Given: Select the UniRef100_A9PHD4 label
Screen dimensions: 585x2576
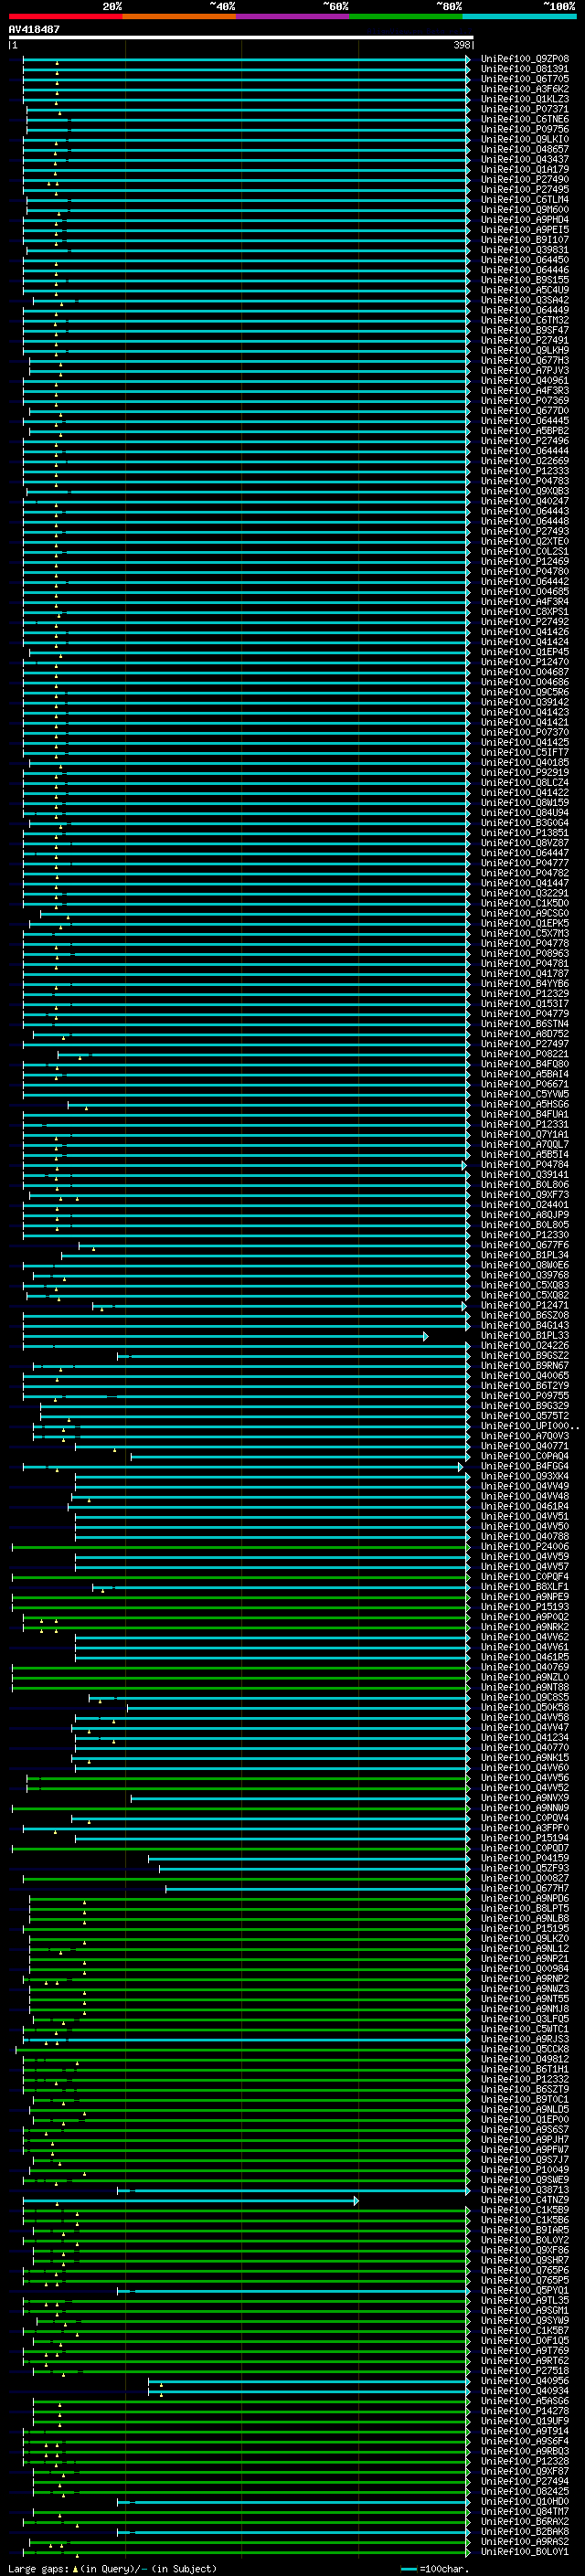Looking at the screenshot, I should tap(524, 219).
